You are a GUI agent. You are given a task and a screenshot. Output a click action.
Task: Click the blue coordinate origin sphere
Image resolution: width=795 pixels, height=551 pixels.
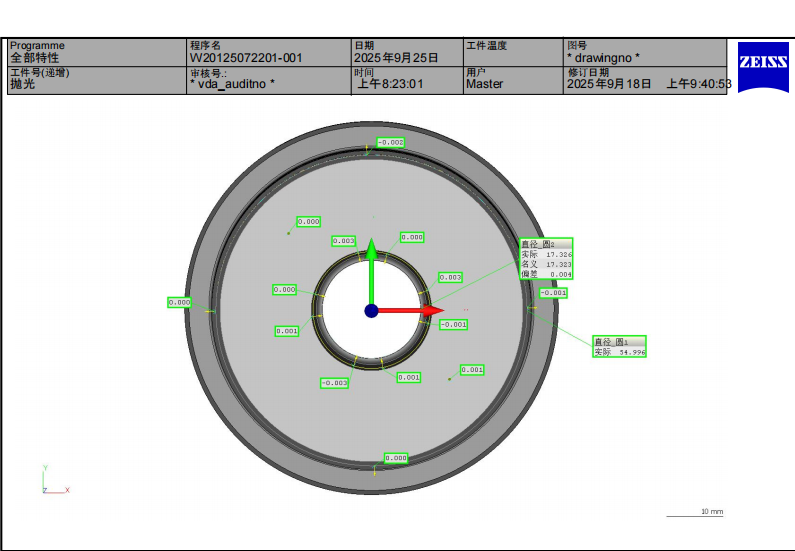(371, 311)
